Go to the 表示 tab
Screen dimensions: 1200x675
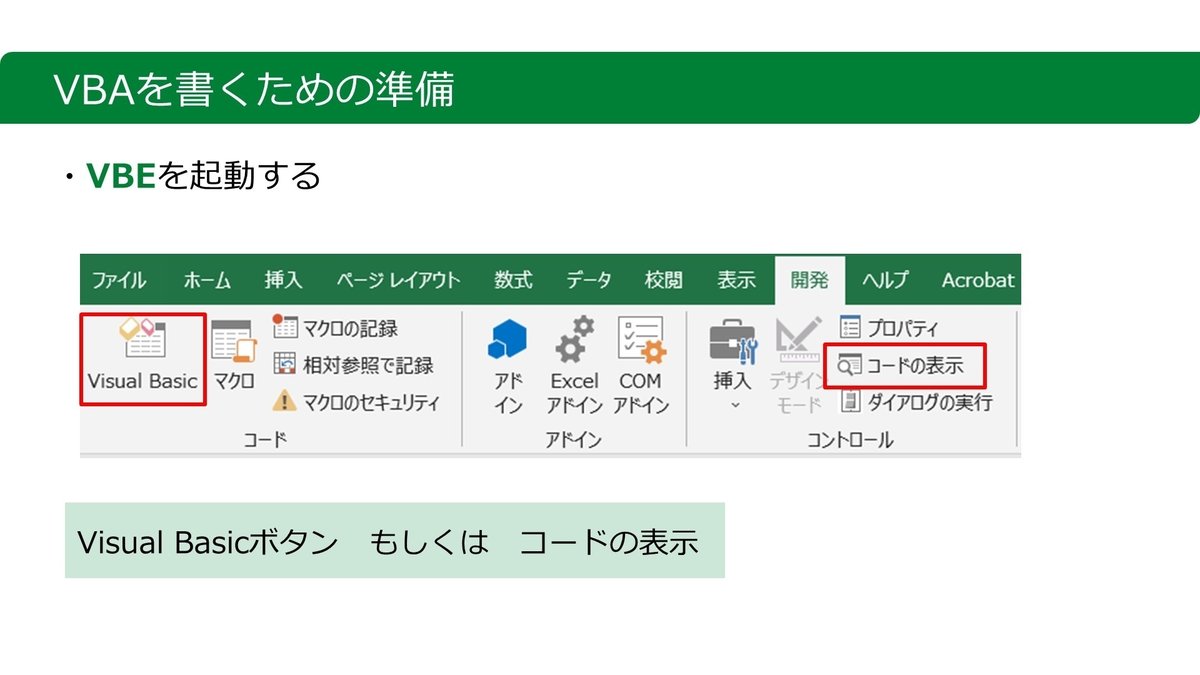(736, 280)
